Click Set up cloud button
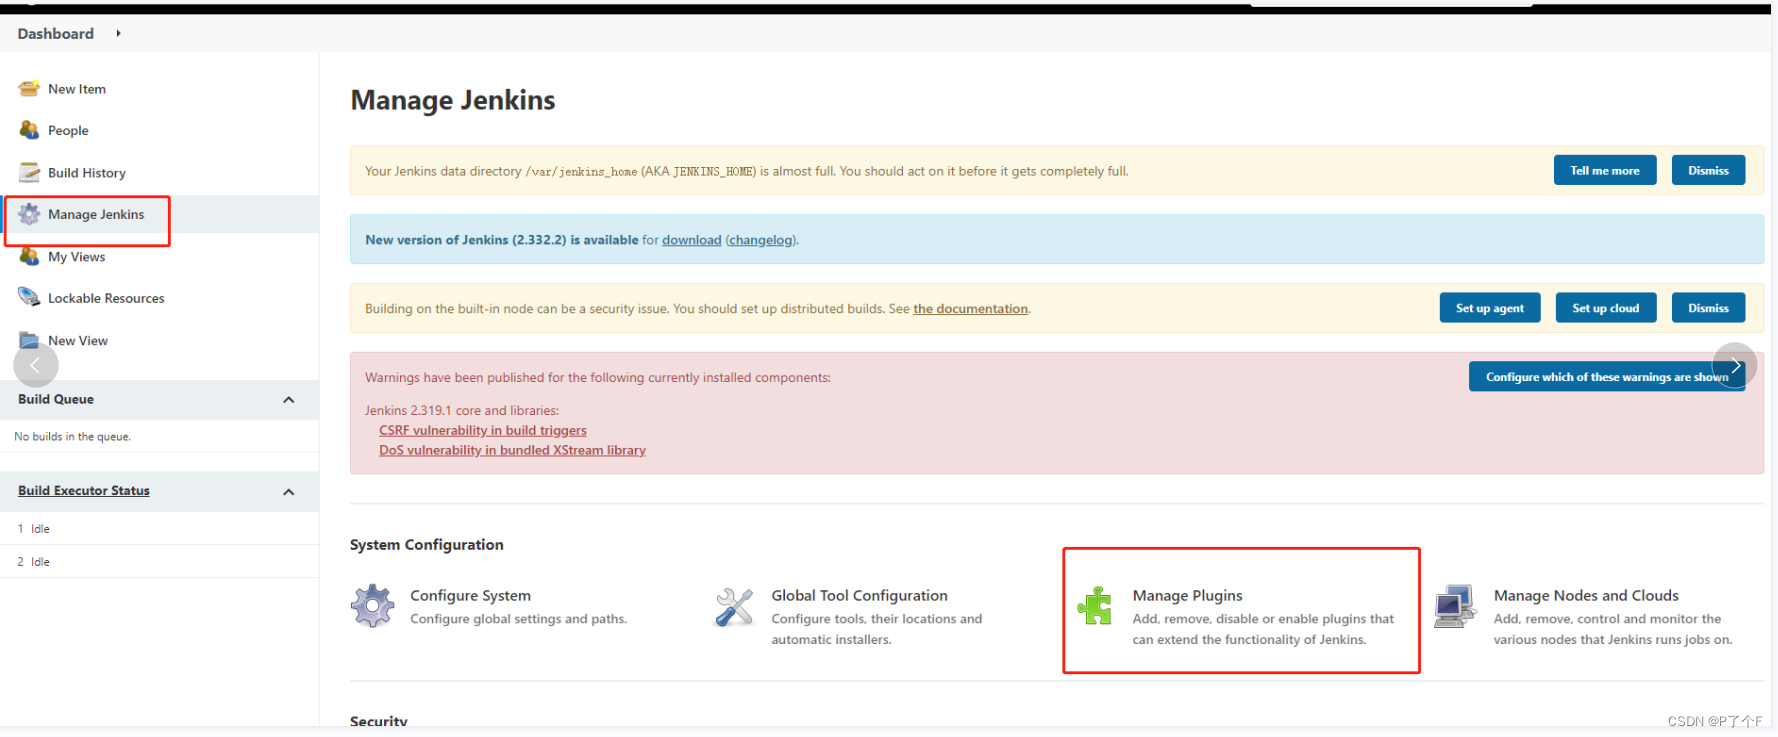The width and height of the screenshot is (1778, 737). point(1606,308)
